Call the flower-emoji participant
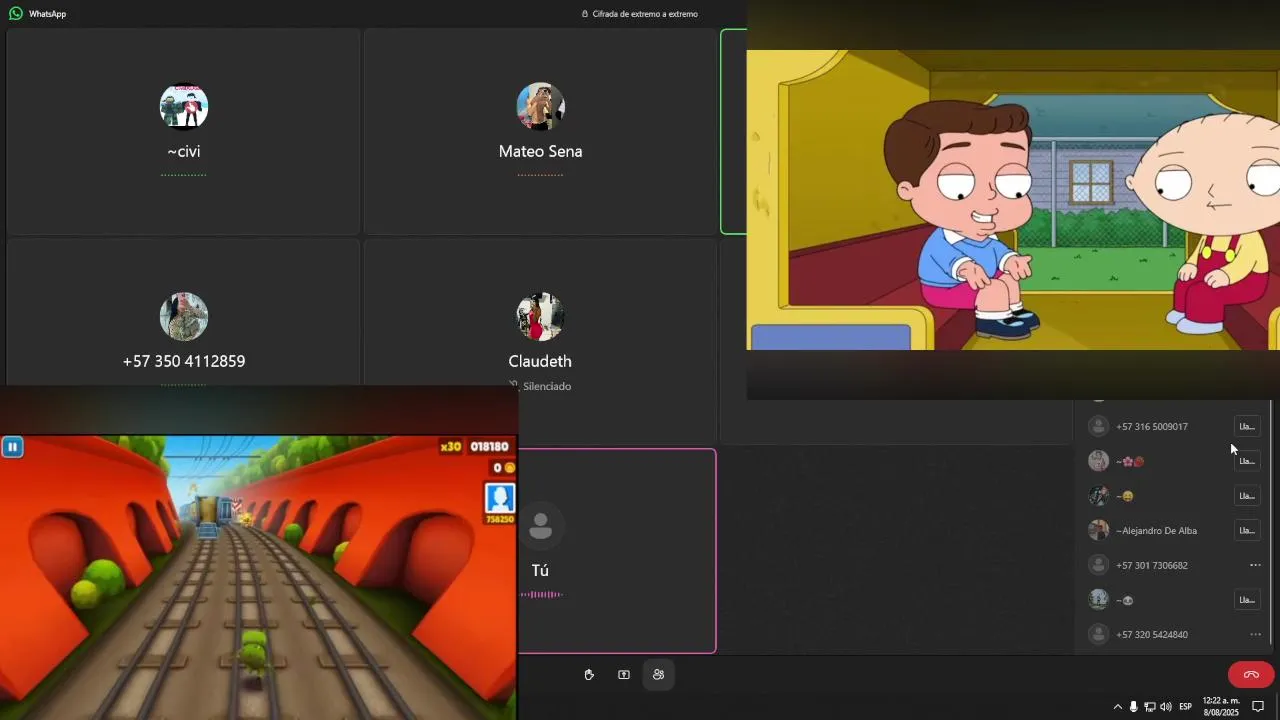This screenshot has width=1280, height=720. tap(1247, 461)
